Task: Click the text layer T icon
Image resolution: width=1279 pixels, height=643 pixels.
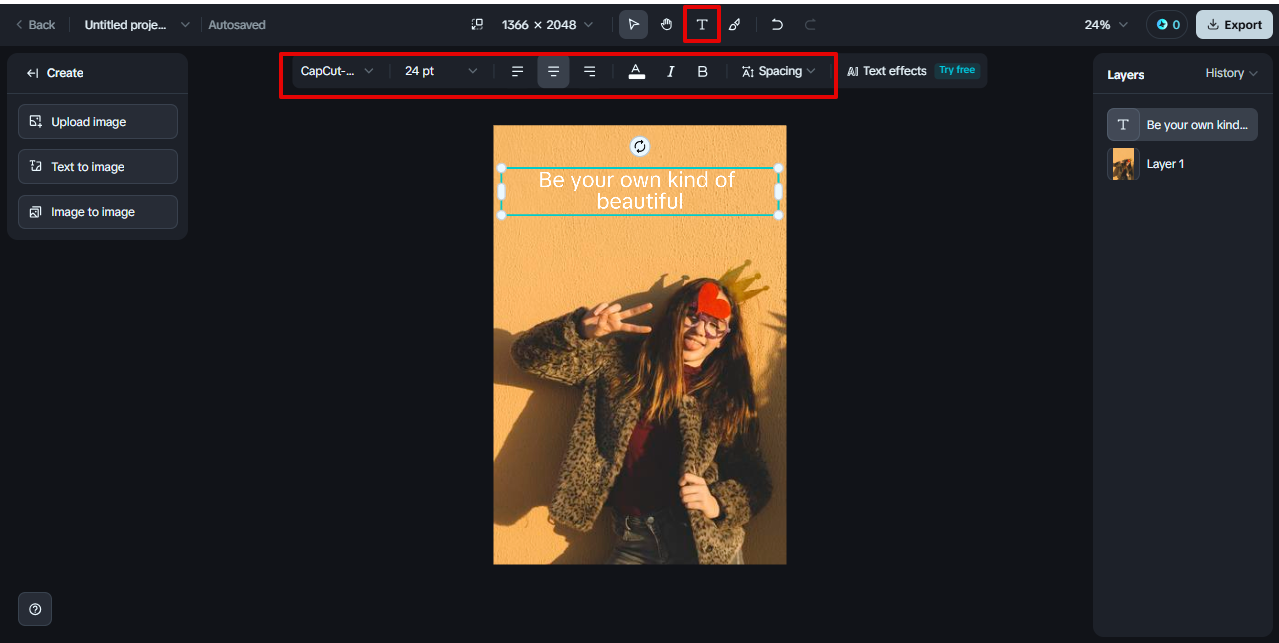Action: [1123, 124]
